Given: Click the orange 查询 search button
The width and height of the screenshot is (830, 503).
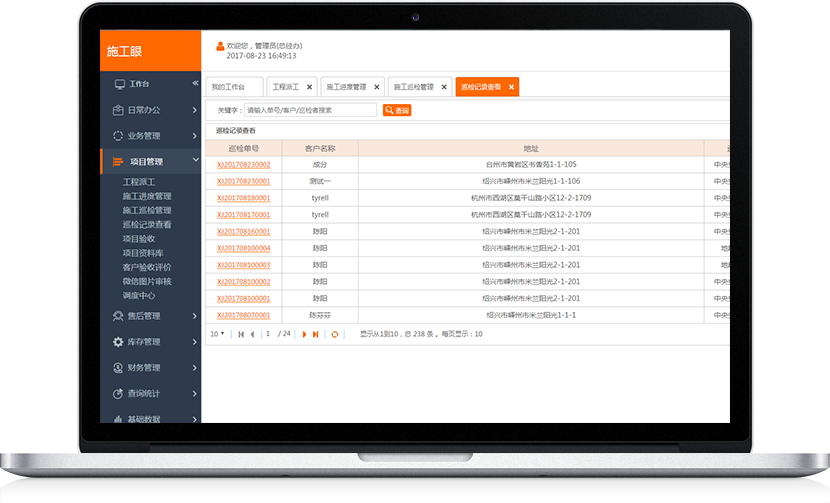Looking at the screenshot, I should coord(397,110).
